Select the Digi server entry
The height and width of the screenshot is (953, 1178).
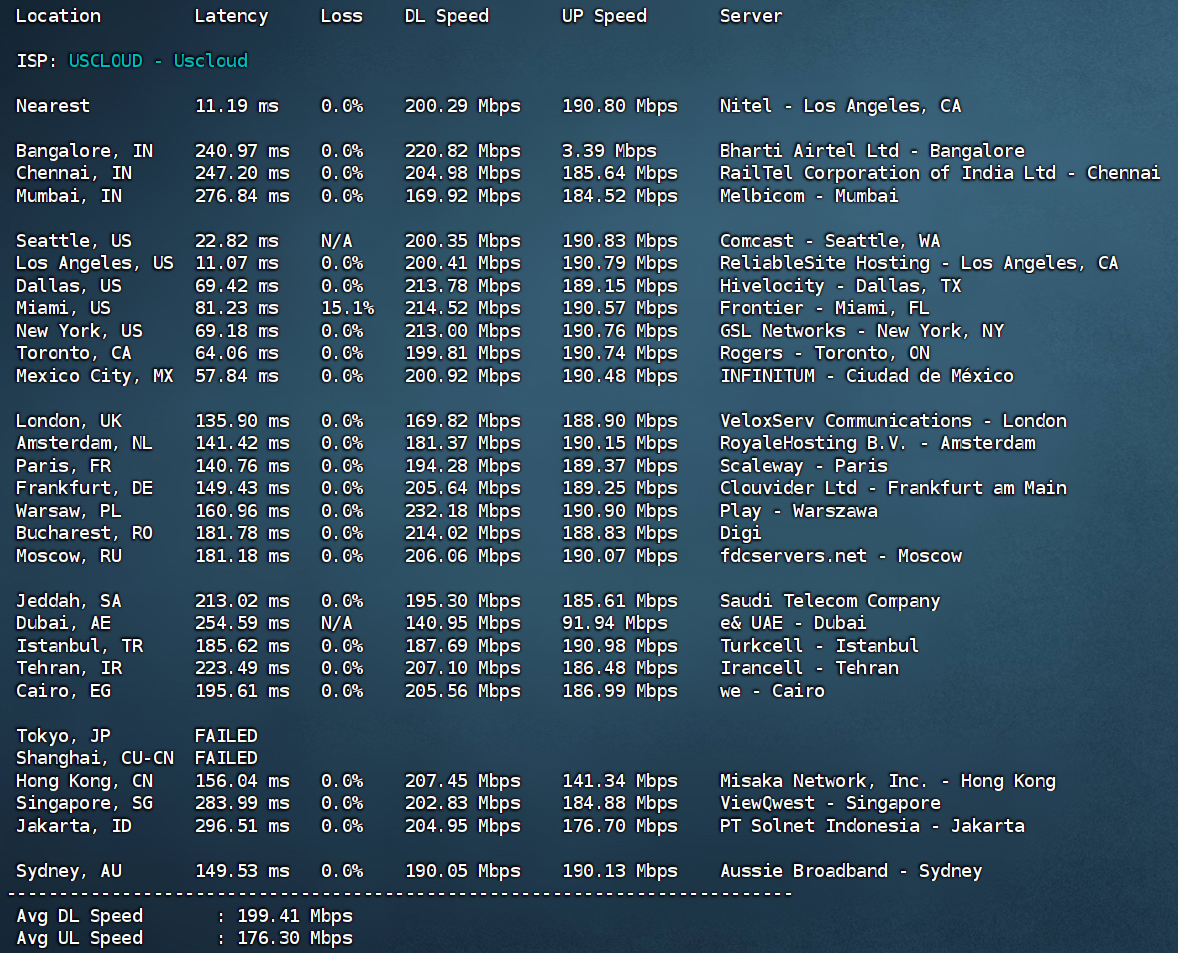[741, 534]
